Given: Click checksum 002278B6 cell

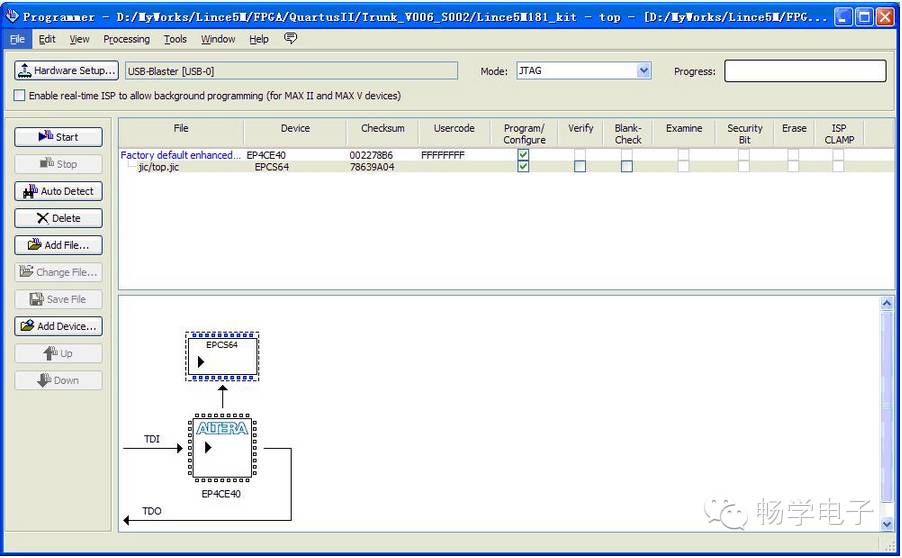Looking at the screenshot, I should 371,155.
